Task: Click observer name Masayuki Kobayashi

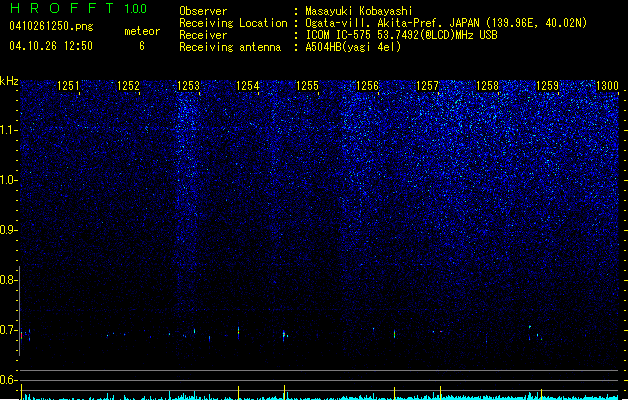Action: pos(359,11)
